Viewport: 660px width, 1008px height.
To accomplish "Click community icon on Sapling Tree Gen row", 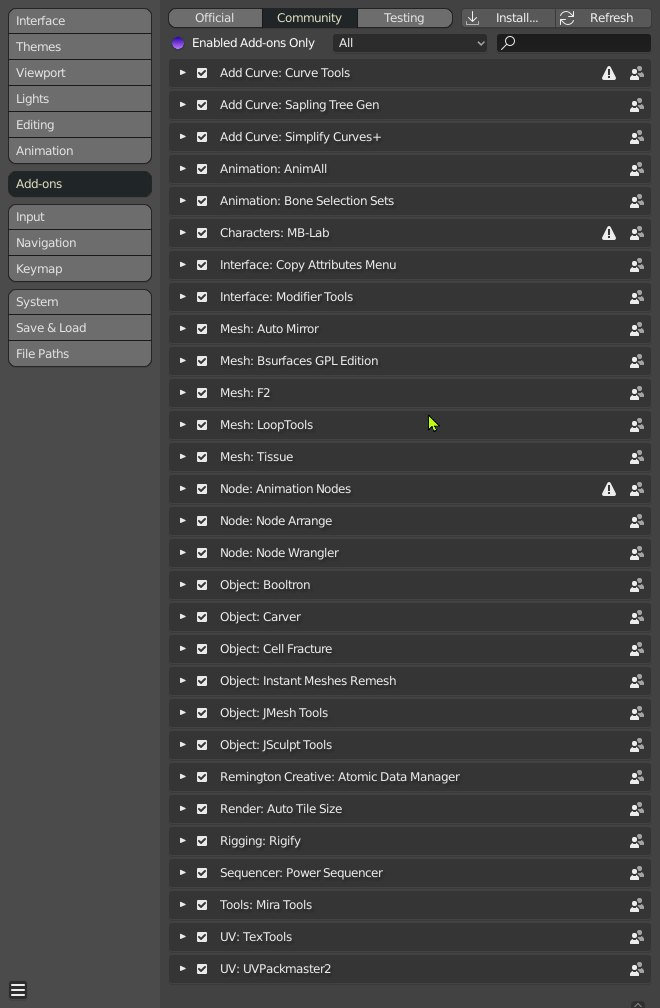I will (637, 105).
